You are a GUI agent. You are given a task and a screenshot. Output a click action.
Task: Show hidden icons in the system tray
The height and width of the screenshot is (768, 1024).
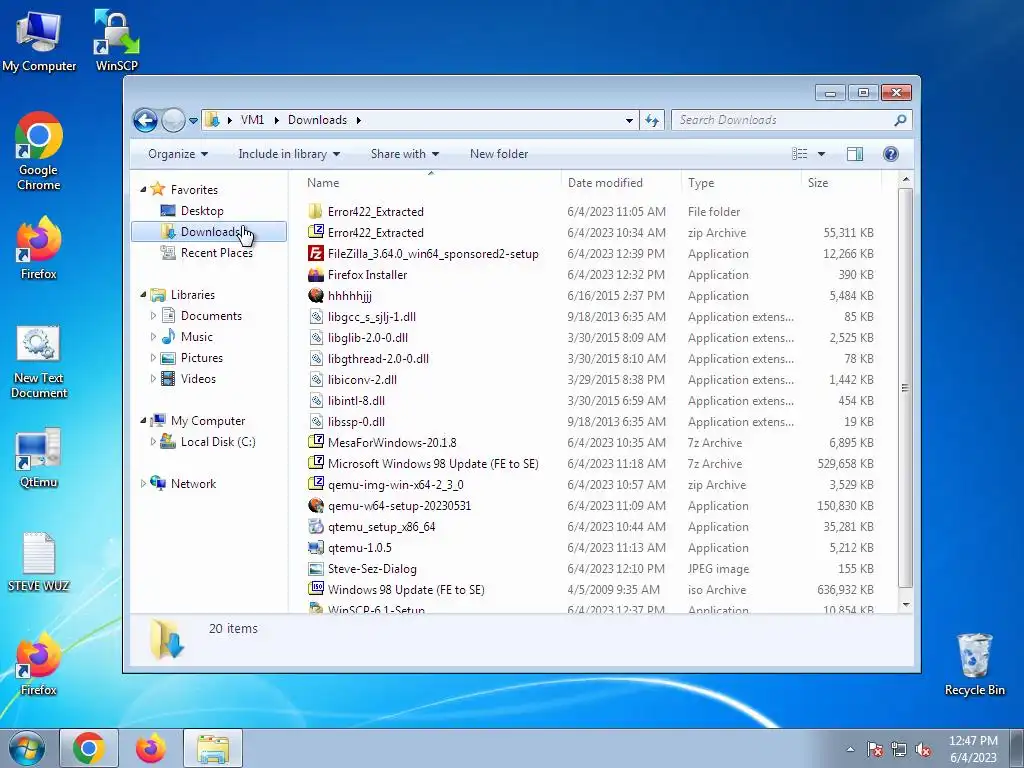pyautogui.click(x=850, y=750)
